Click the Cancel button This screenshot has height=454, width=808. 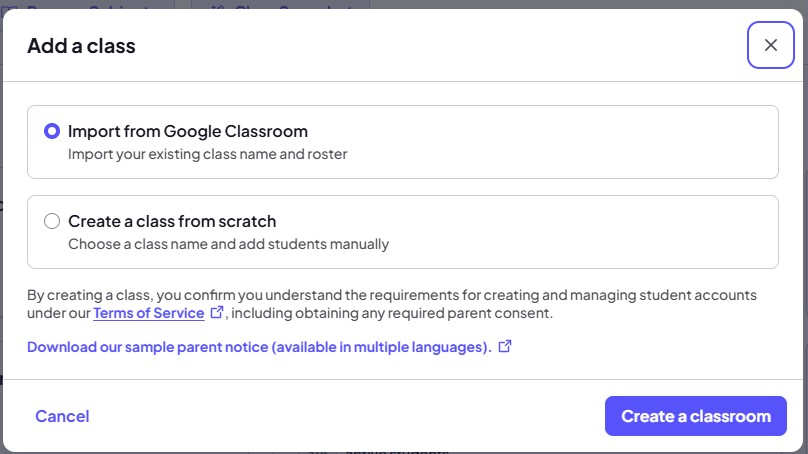coord(62,416)
